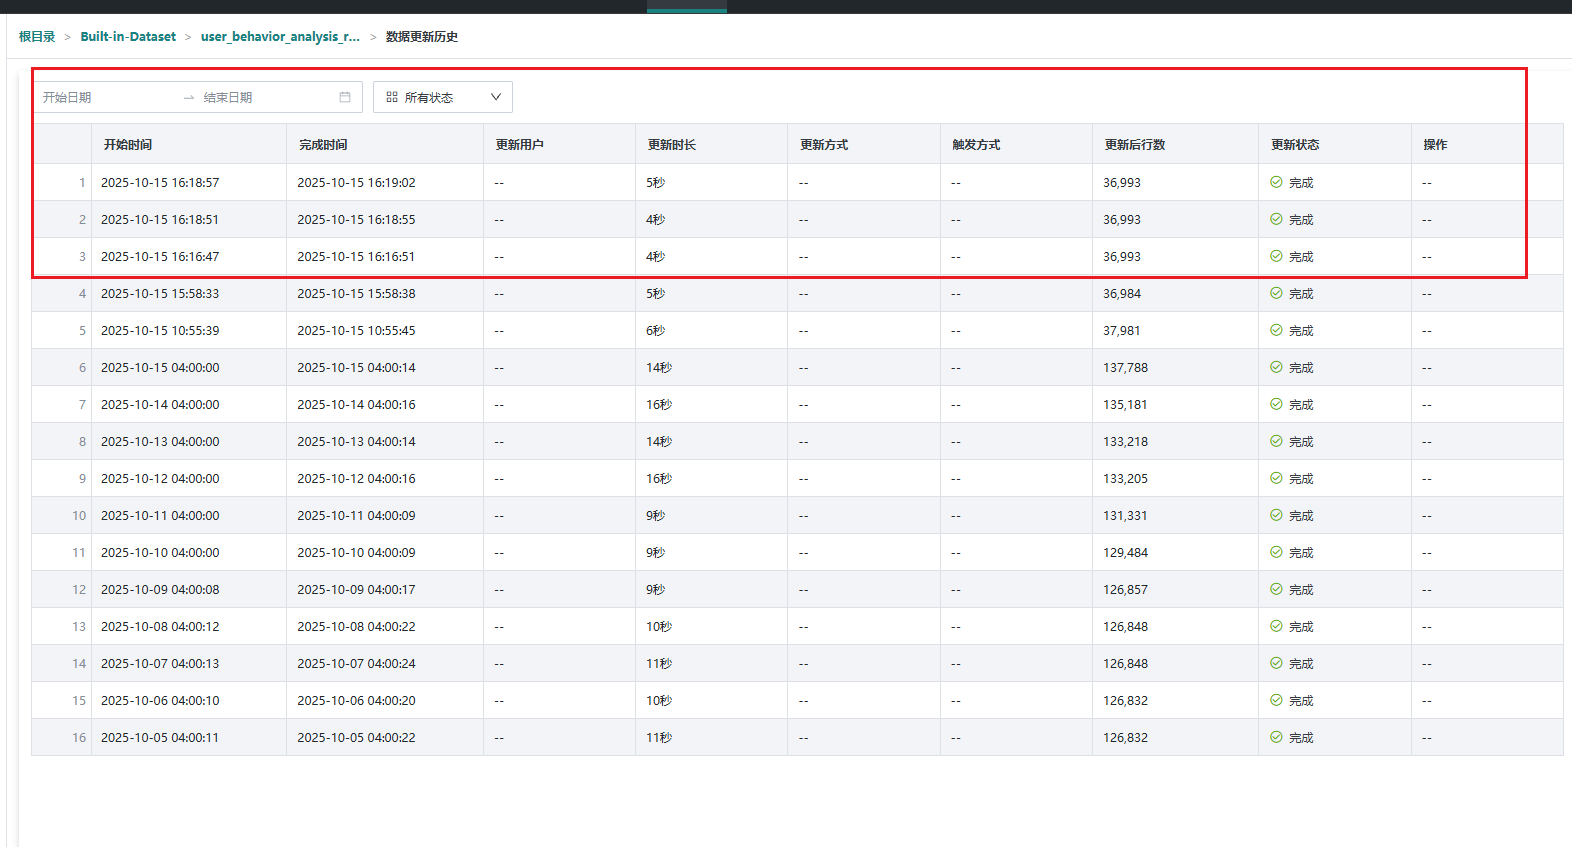Click the 更新时长 column header
The height and width of the screenshot is (847, 1572).
[x=672, y=145]
